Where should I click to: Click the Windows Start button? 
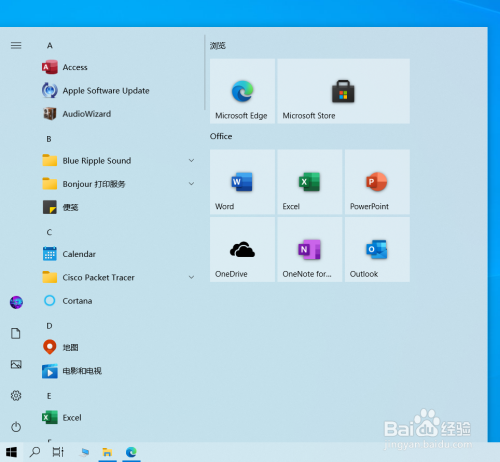tap(11, 452)
